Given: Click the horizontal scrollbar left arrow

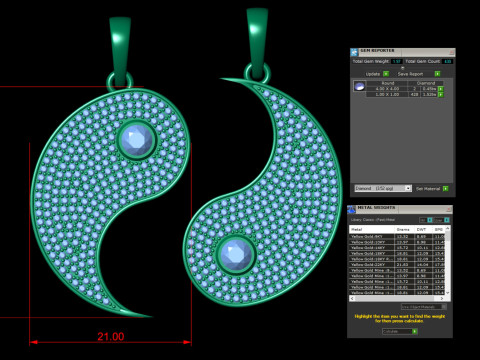Looking at the screenshot, I should coord(352,298).
